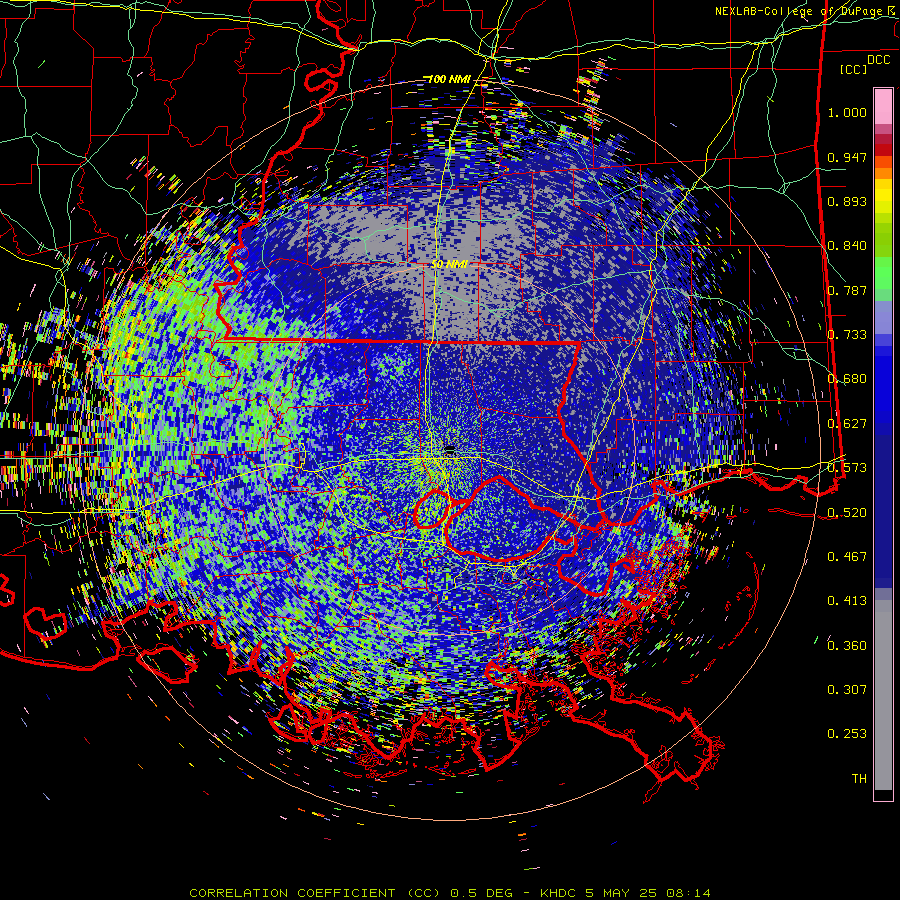The height and width of the screenshot is (900, 900).
Task: Click the 50 NMI range ring label
Action: click(x=449, y=265)
